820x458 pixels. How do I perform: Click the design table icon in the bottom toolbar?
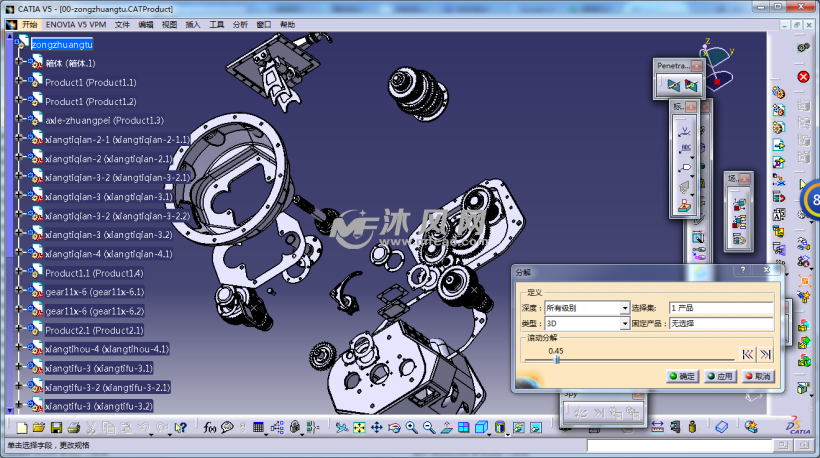[258, 428]
